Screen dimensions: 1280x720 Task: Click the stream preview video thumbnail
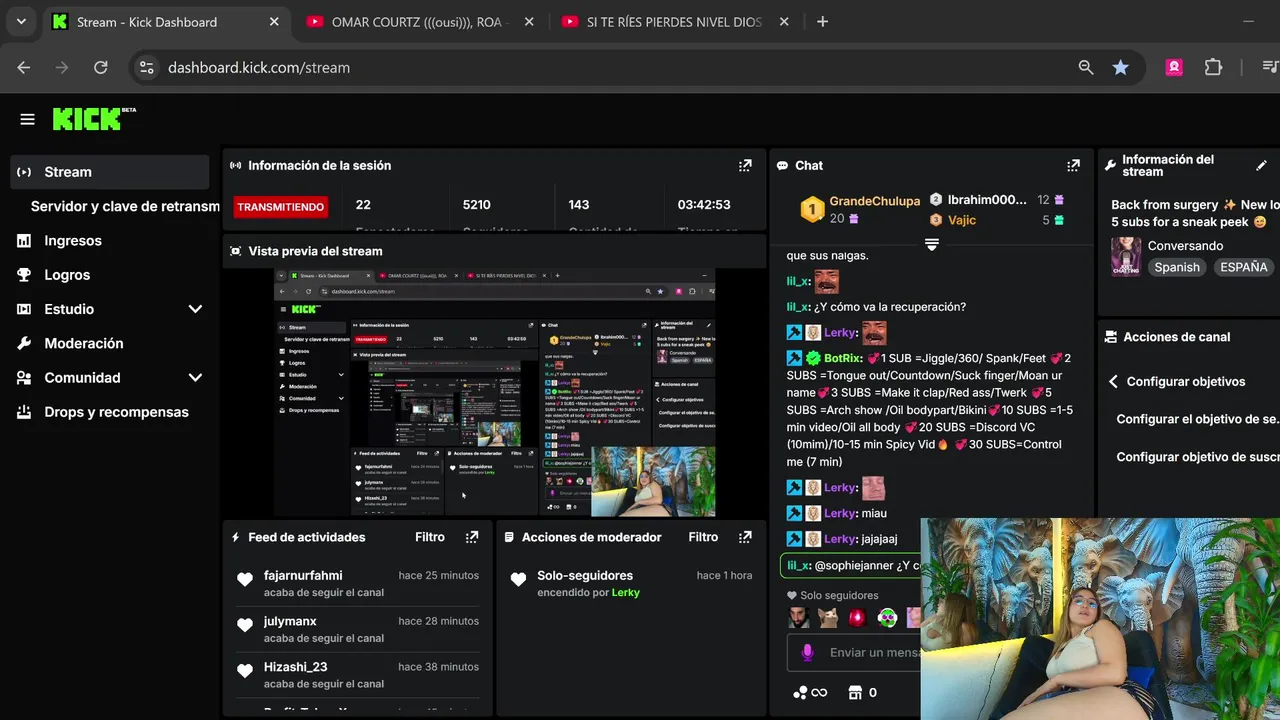[x=495, y=392]
